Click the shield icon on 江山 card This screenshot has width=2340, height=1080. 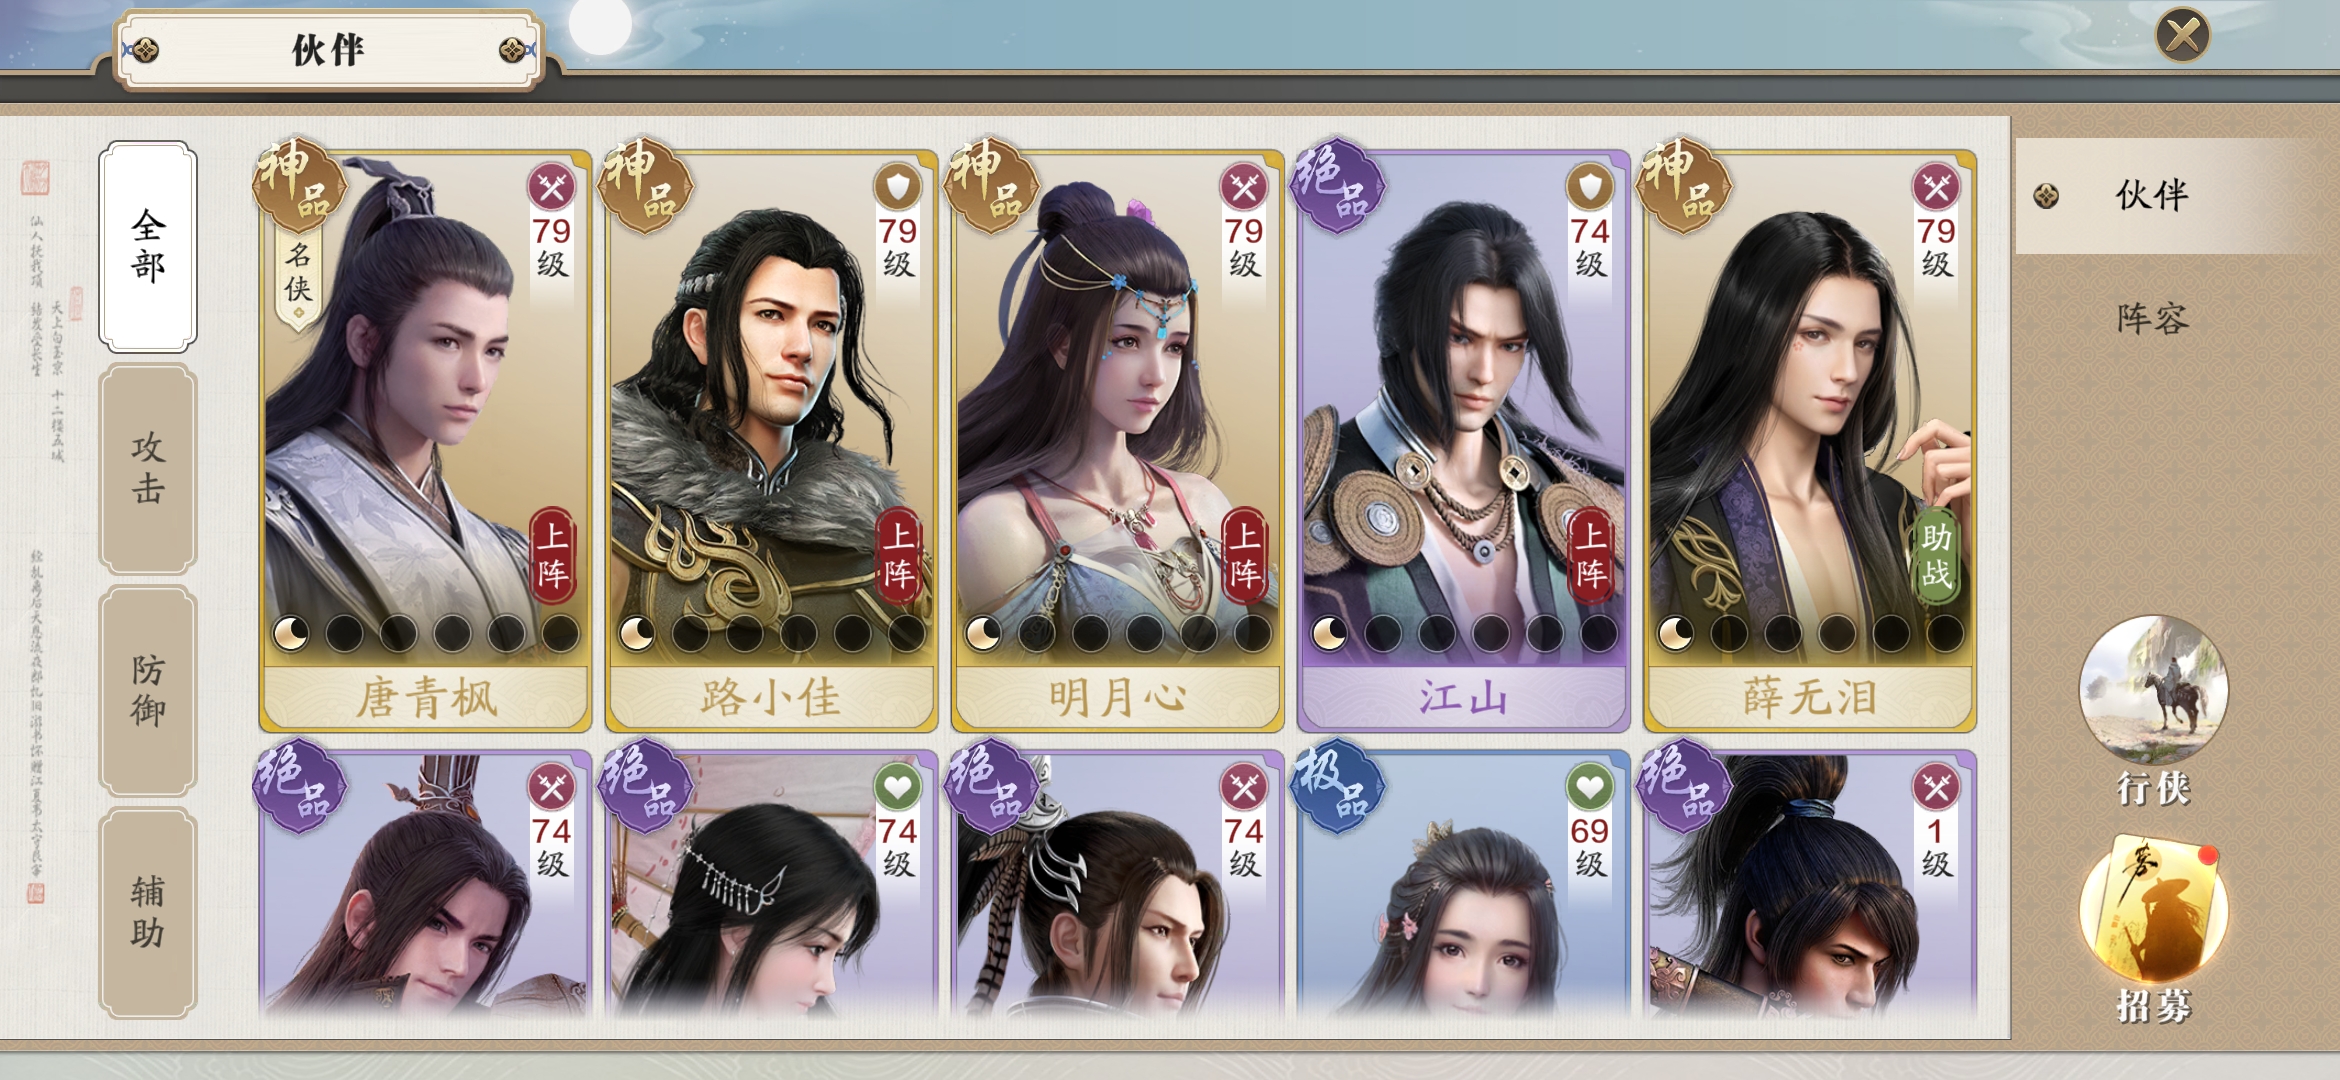1589,187
